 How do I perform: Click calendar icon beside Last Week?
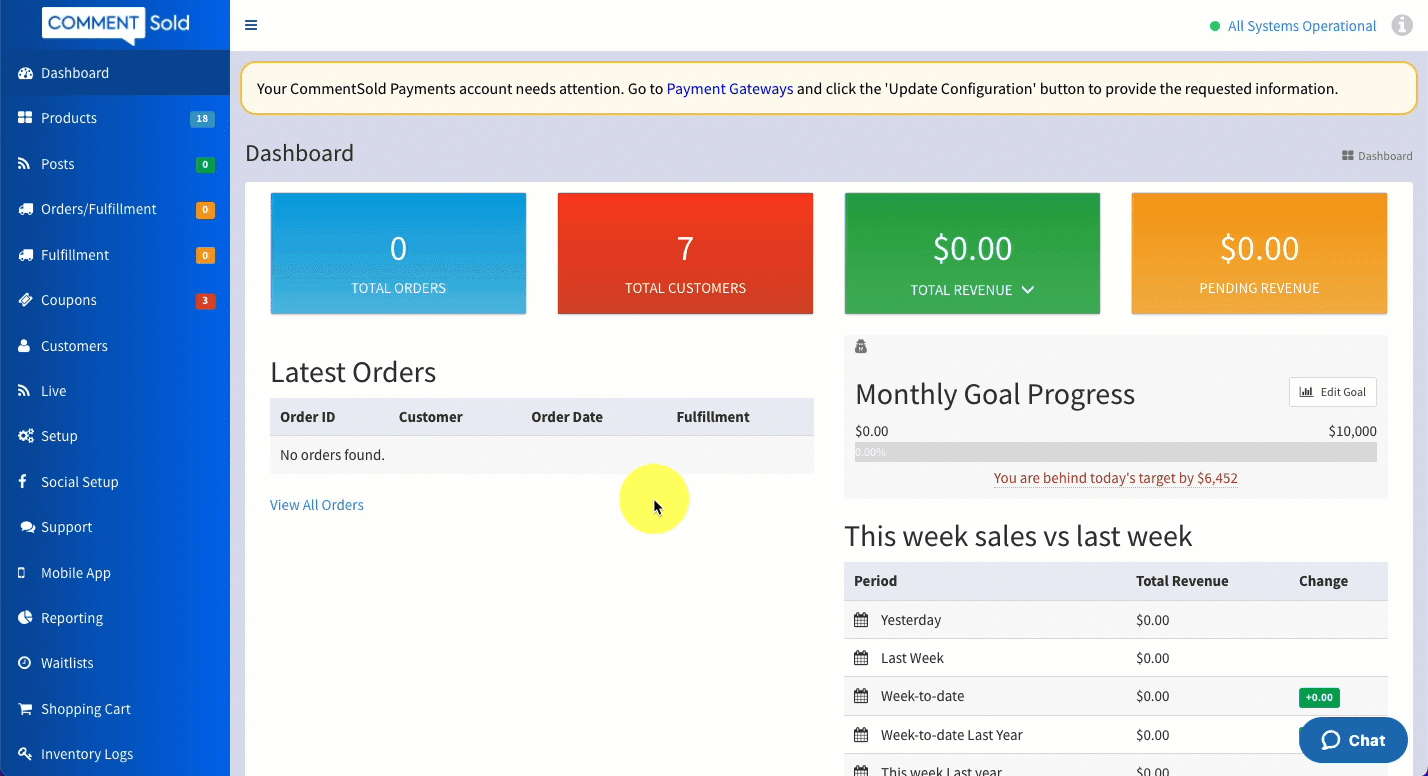(861, 658)
